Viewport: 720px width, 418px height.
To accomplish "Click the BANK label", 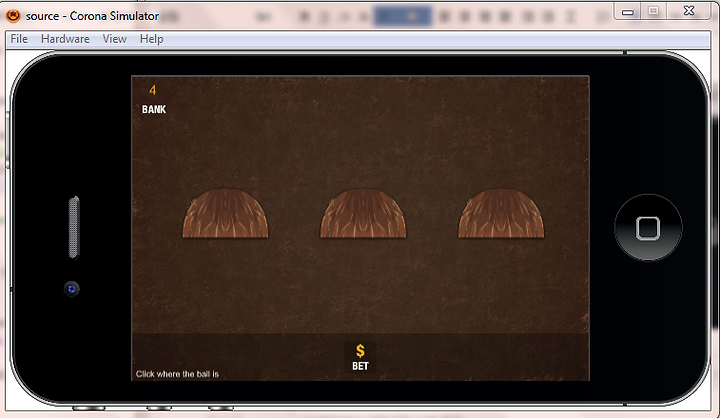I will point(154,109).
